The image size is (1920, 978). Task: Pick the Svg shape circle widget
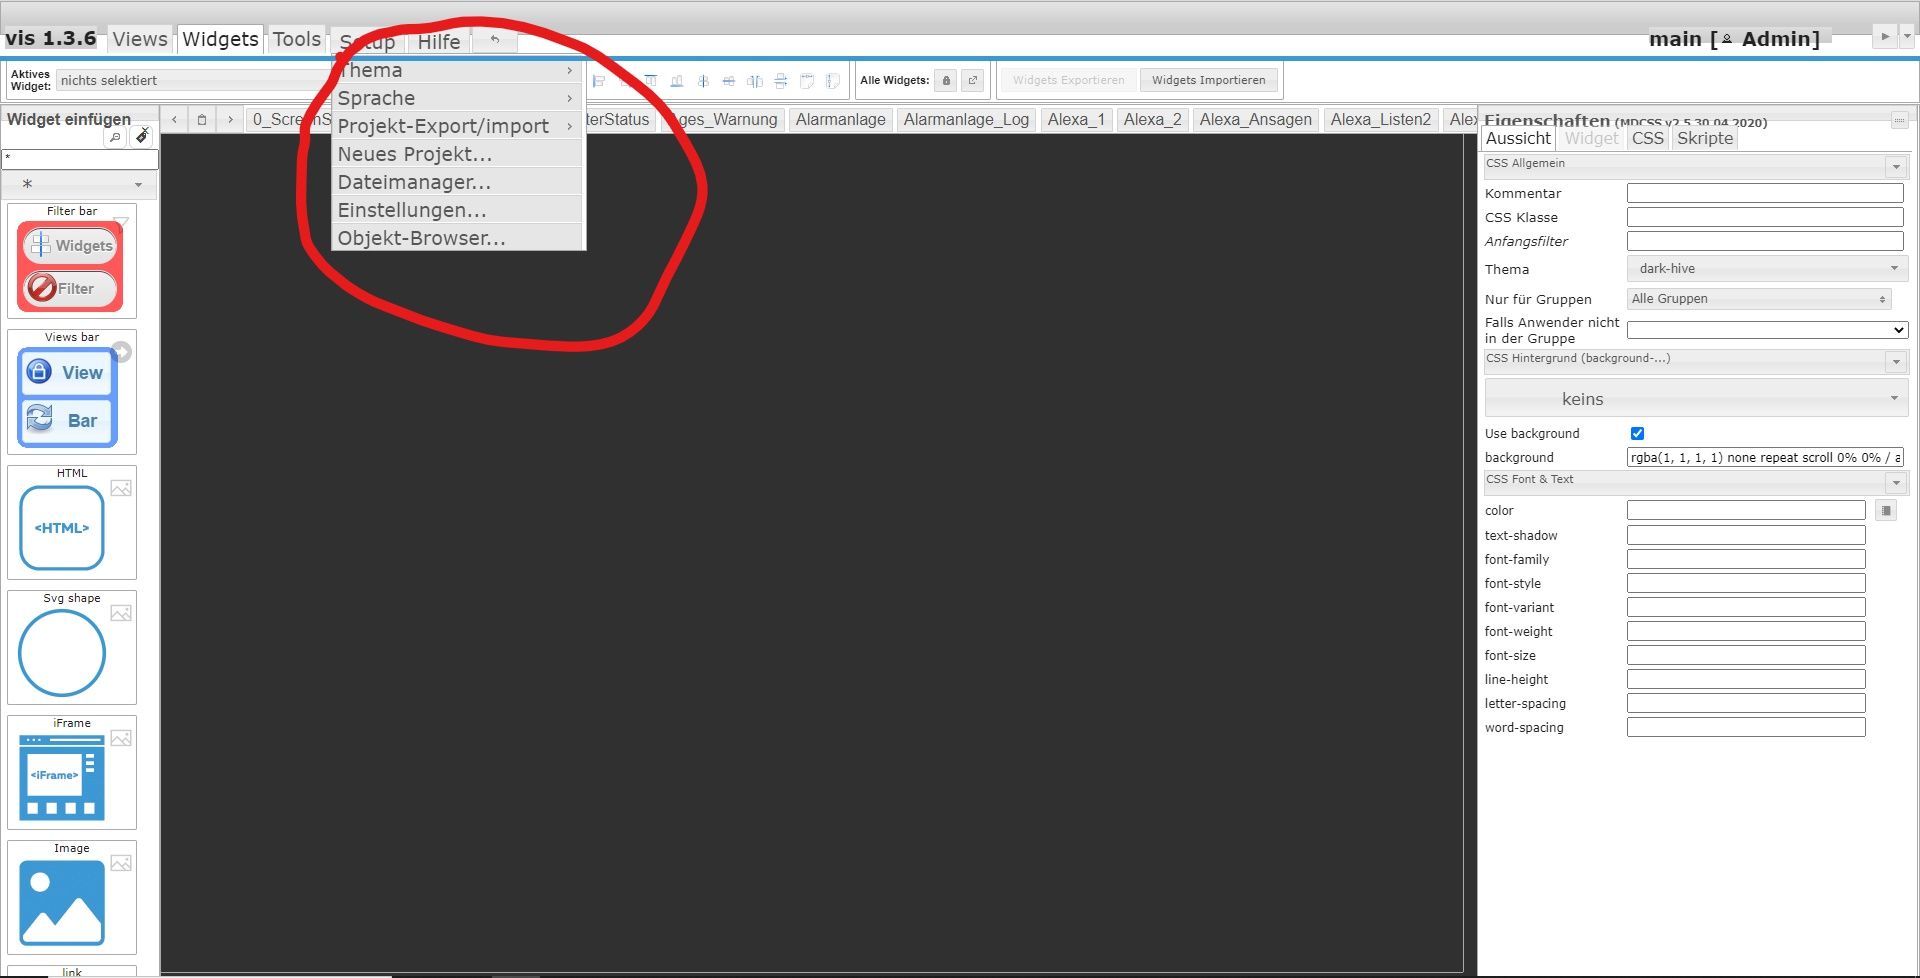point(62,653)
